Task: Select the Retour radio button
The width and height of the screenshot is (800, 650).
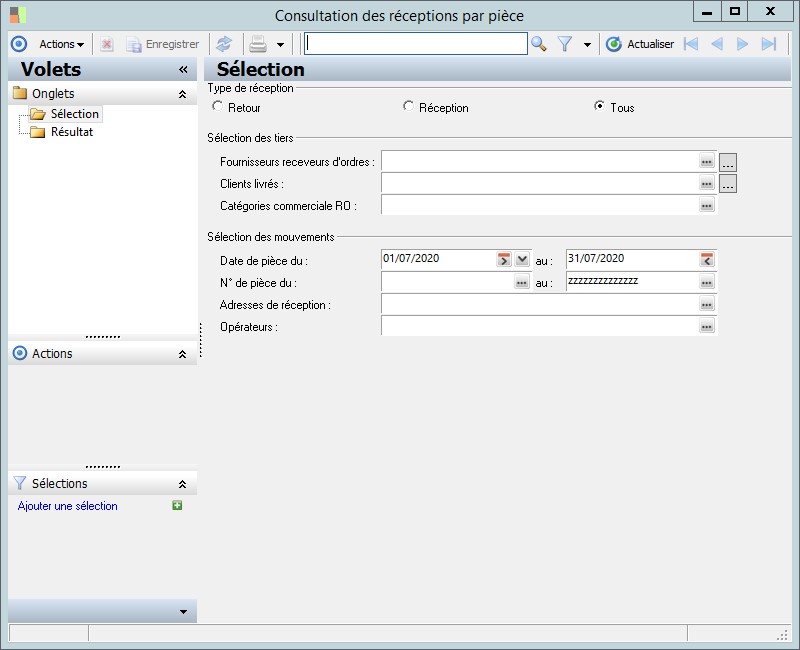Action: click(216, 106)
